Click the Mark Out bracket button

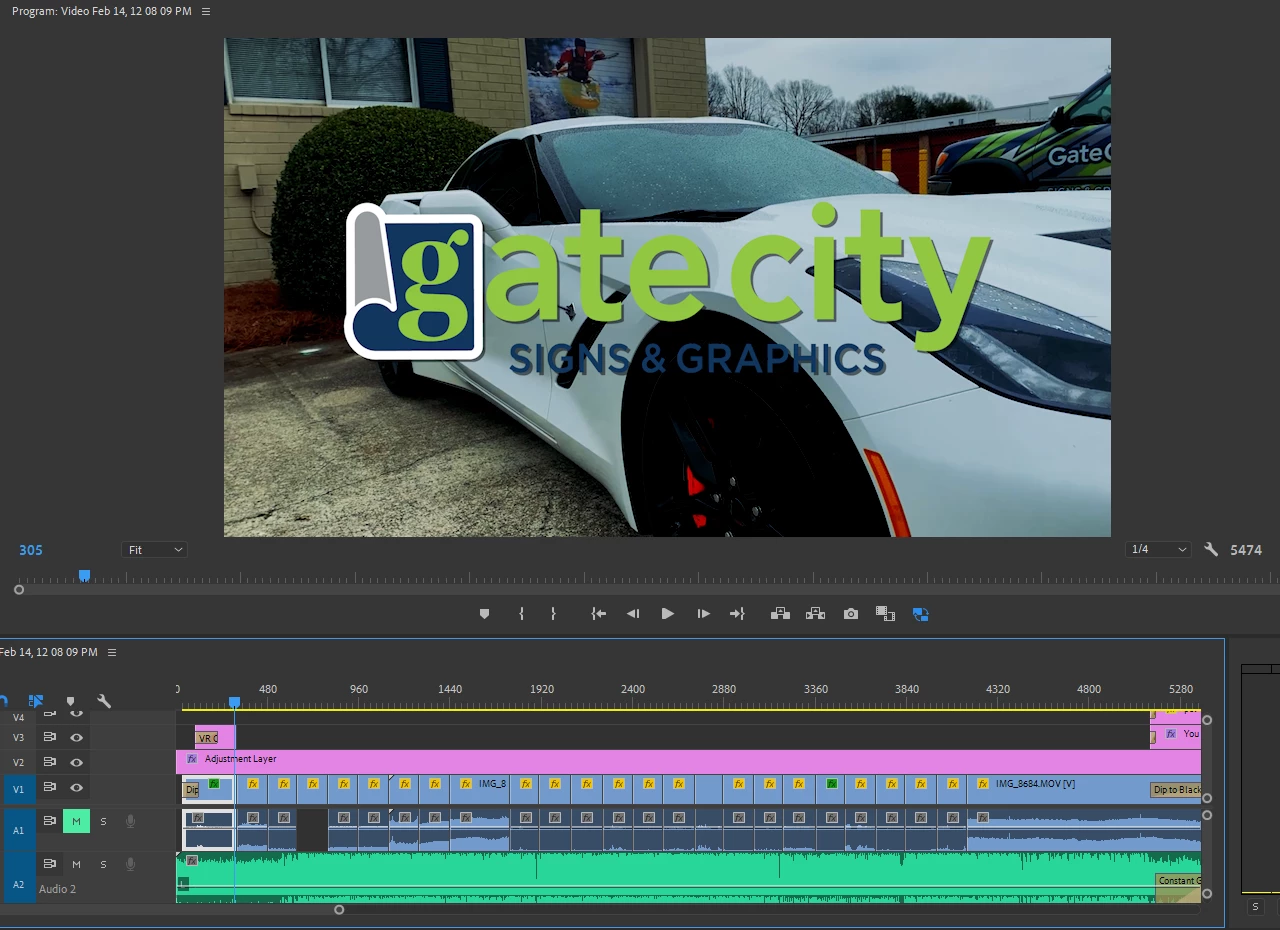[x=553, y=614]
